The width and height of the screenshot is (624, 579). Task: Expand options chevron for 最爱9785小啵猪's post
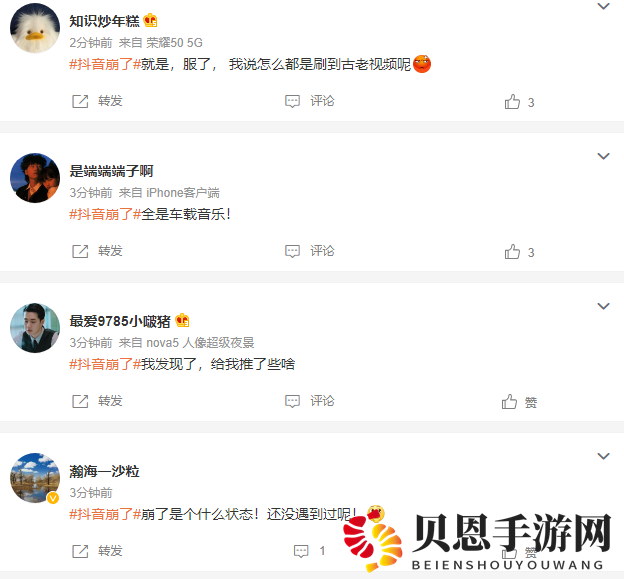(604, 306)
